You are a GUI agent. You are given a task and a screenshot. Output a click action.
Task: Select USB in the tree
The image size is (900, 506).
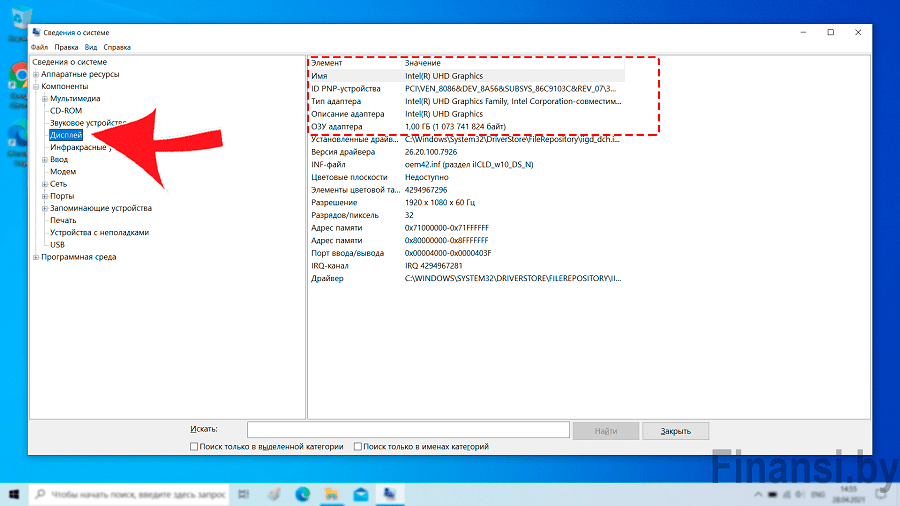click(57, 244)
